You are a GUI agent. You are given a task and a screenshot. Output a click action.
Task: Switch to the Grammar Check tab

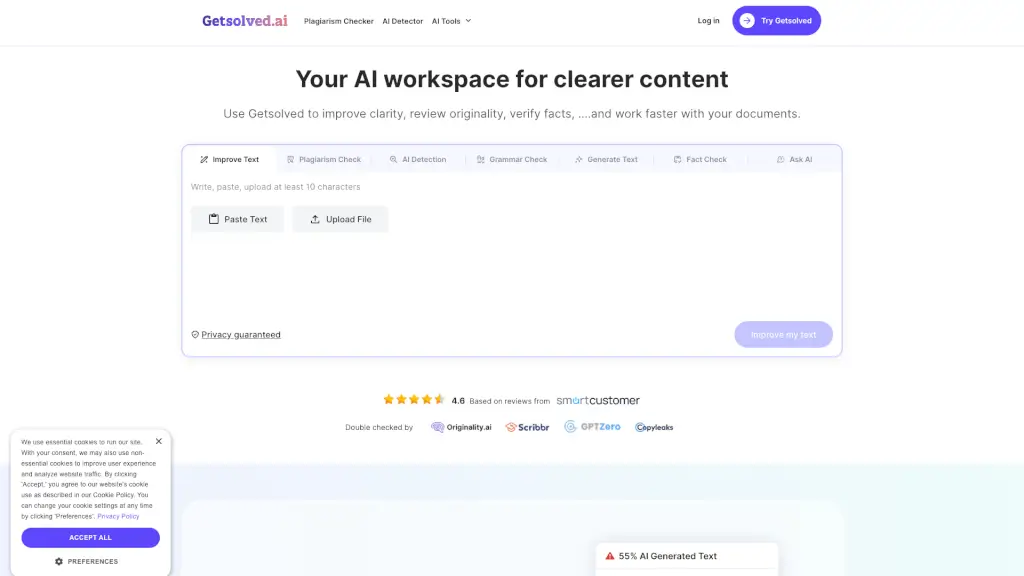pyautogui.click(x=512, y=159)
